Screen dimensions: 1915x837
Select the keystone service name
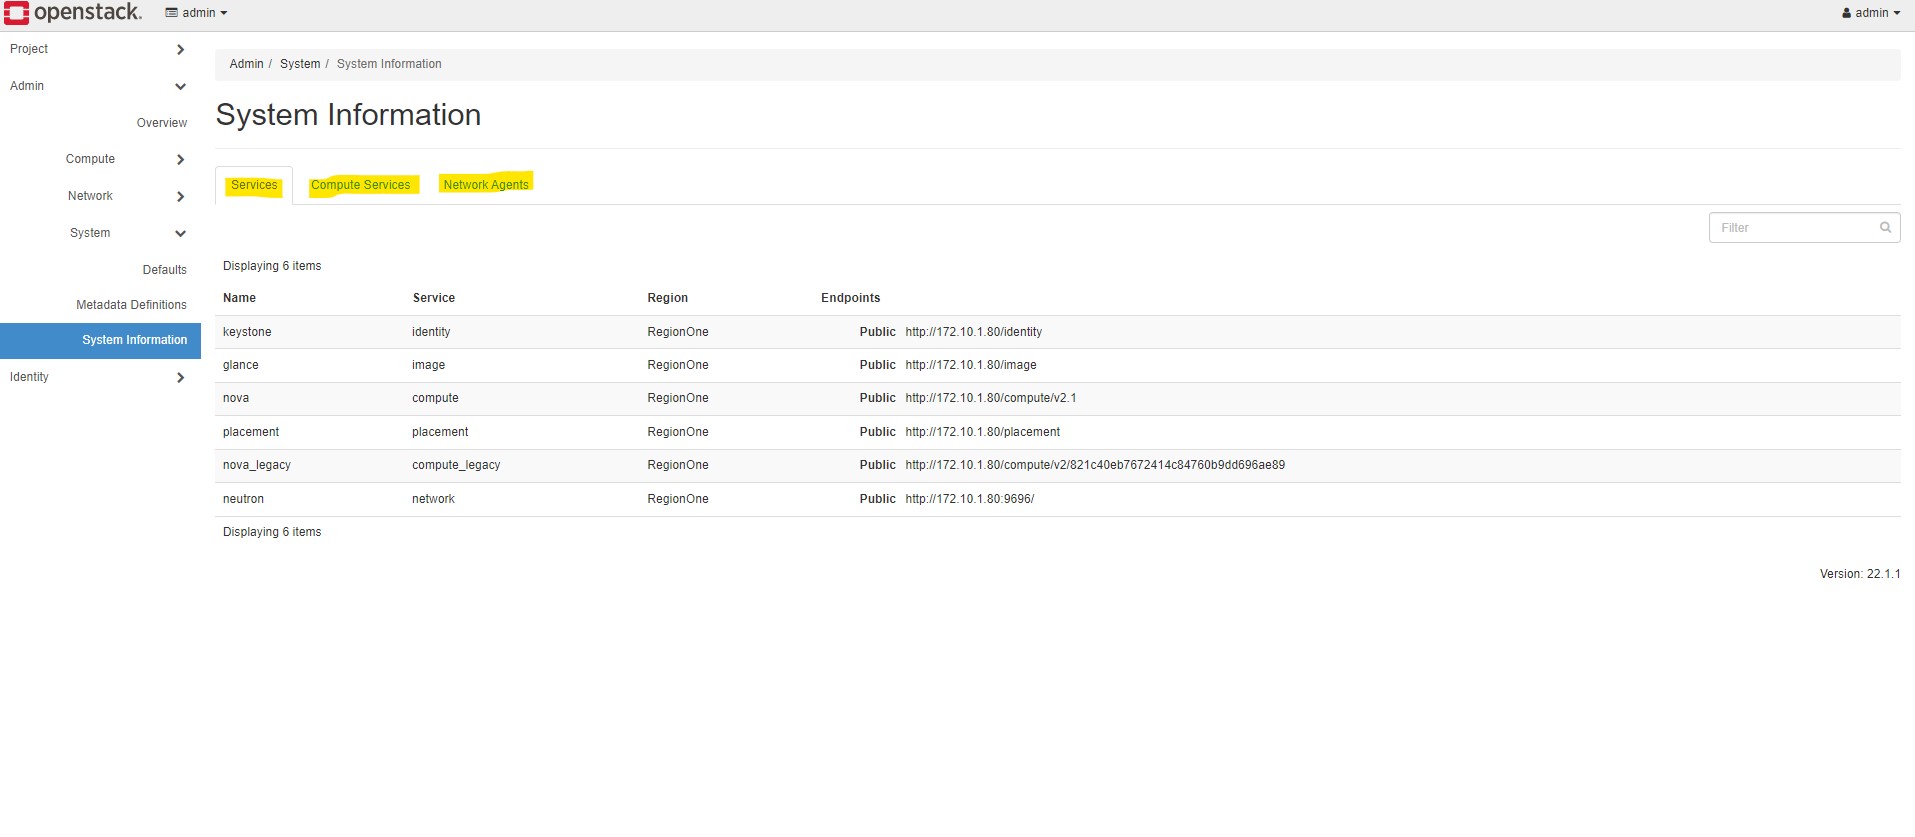click(247, 332)
